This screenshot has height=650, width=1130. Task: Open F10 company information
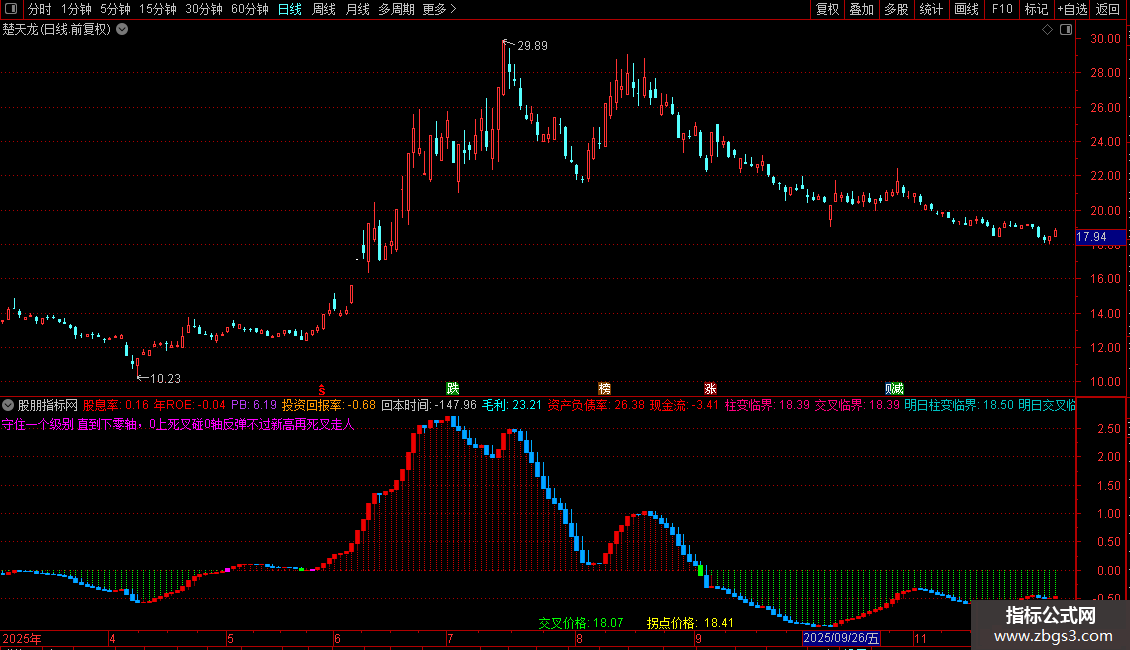tap(1002, 9)
